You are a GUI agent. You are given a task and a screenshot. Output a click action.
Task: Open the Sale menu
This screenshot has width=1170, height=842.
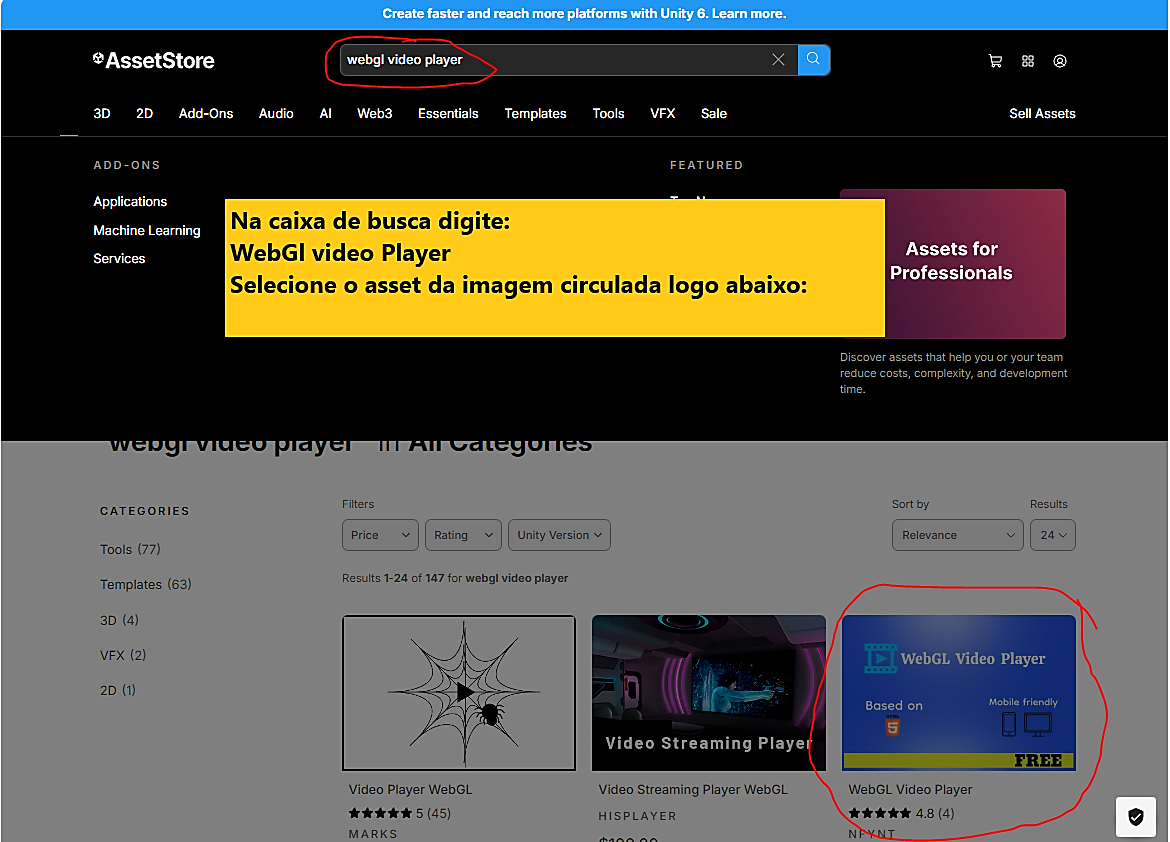[713, 113]
